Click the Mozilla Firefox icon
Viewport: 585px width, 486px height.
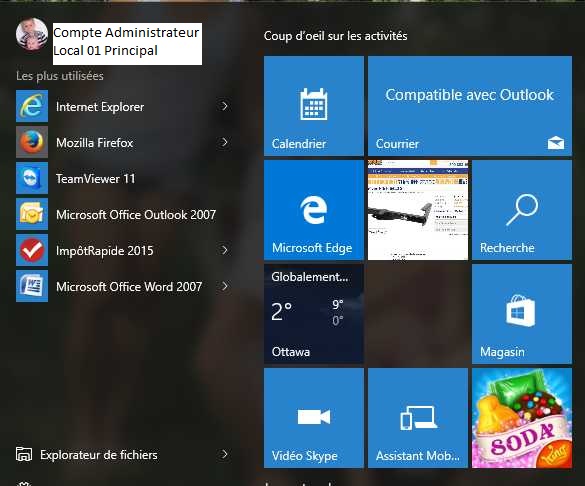pyautogui.click(x=32, y=142)
